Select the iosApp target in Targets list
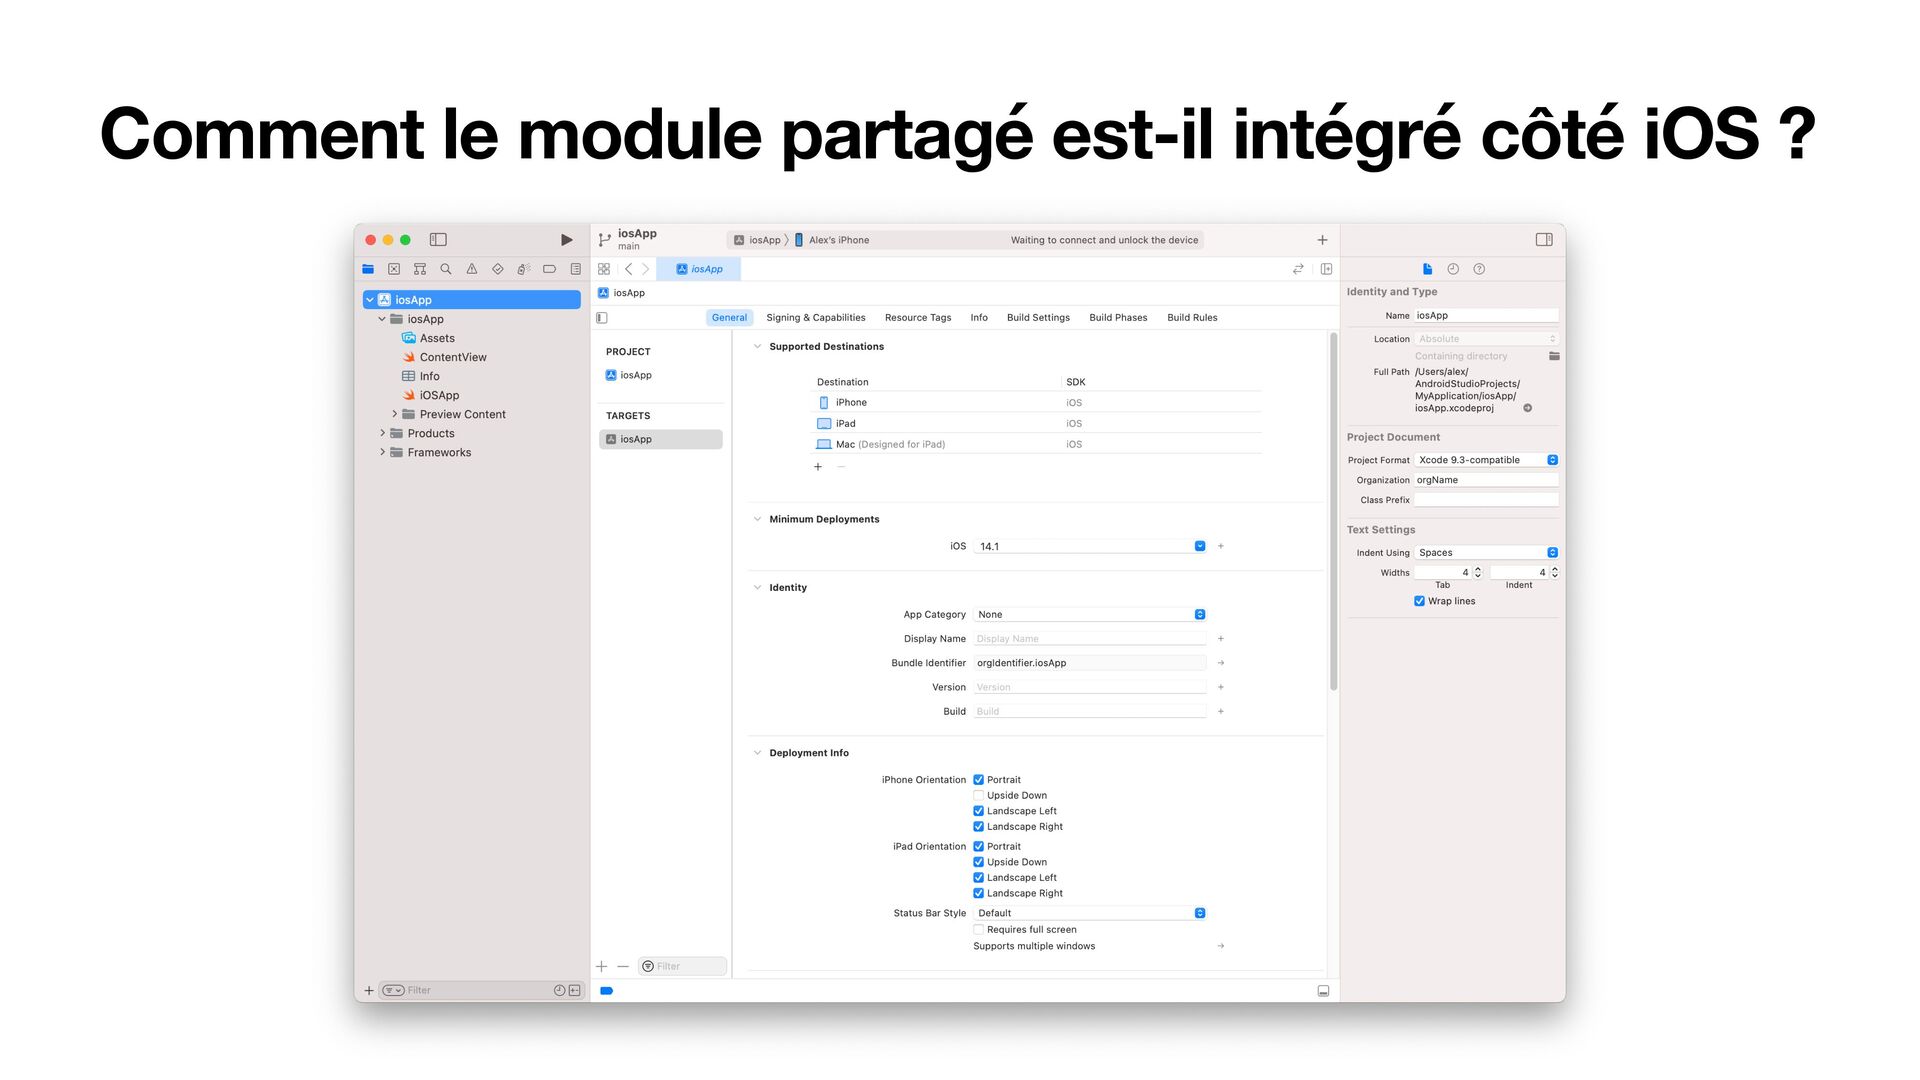Screen dimensions: 1920x1080 coord(661,439)
